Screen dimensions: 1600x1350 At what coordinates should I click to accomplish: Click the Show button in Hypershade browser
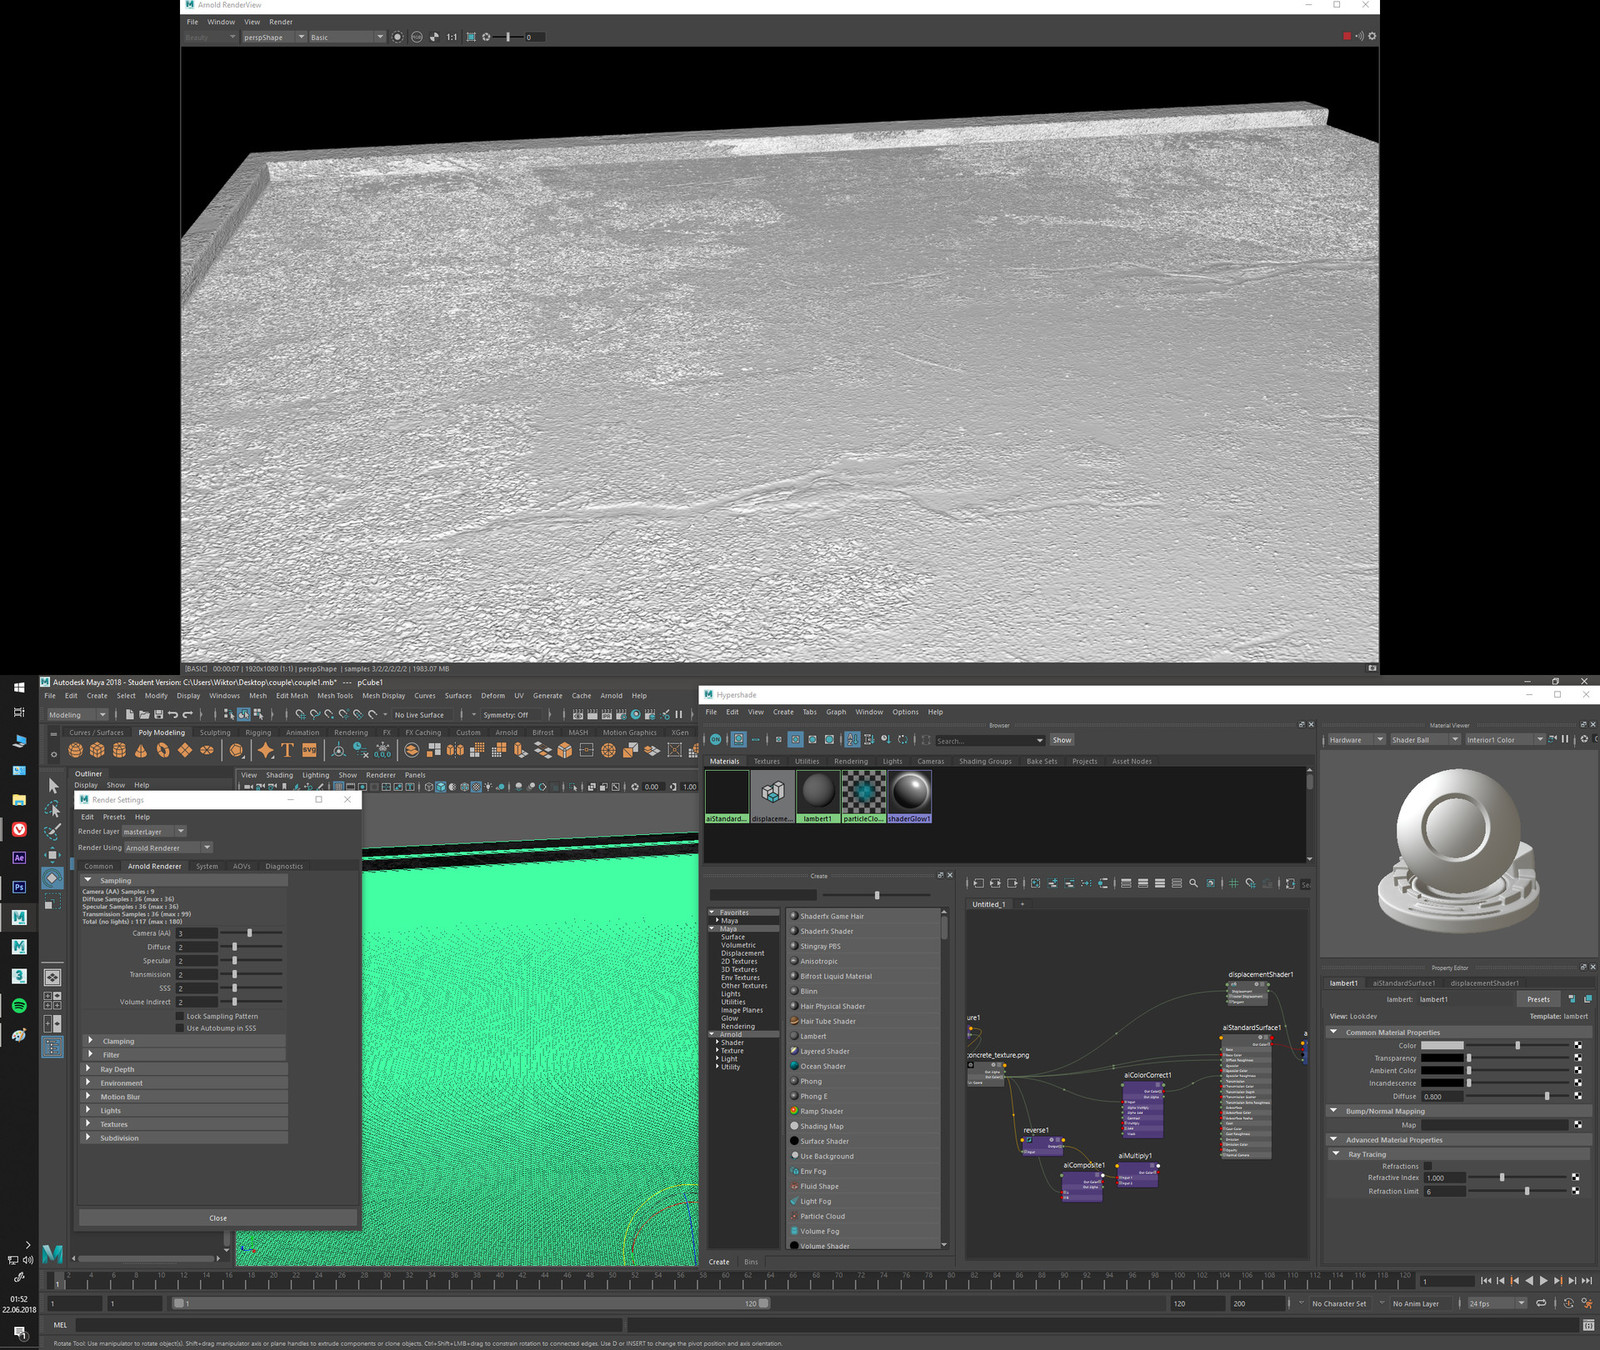(x=1062, y=740)
